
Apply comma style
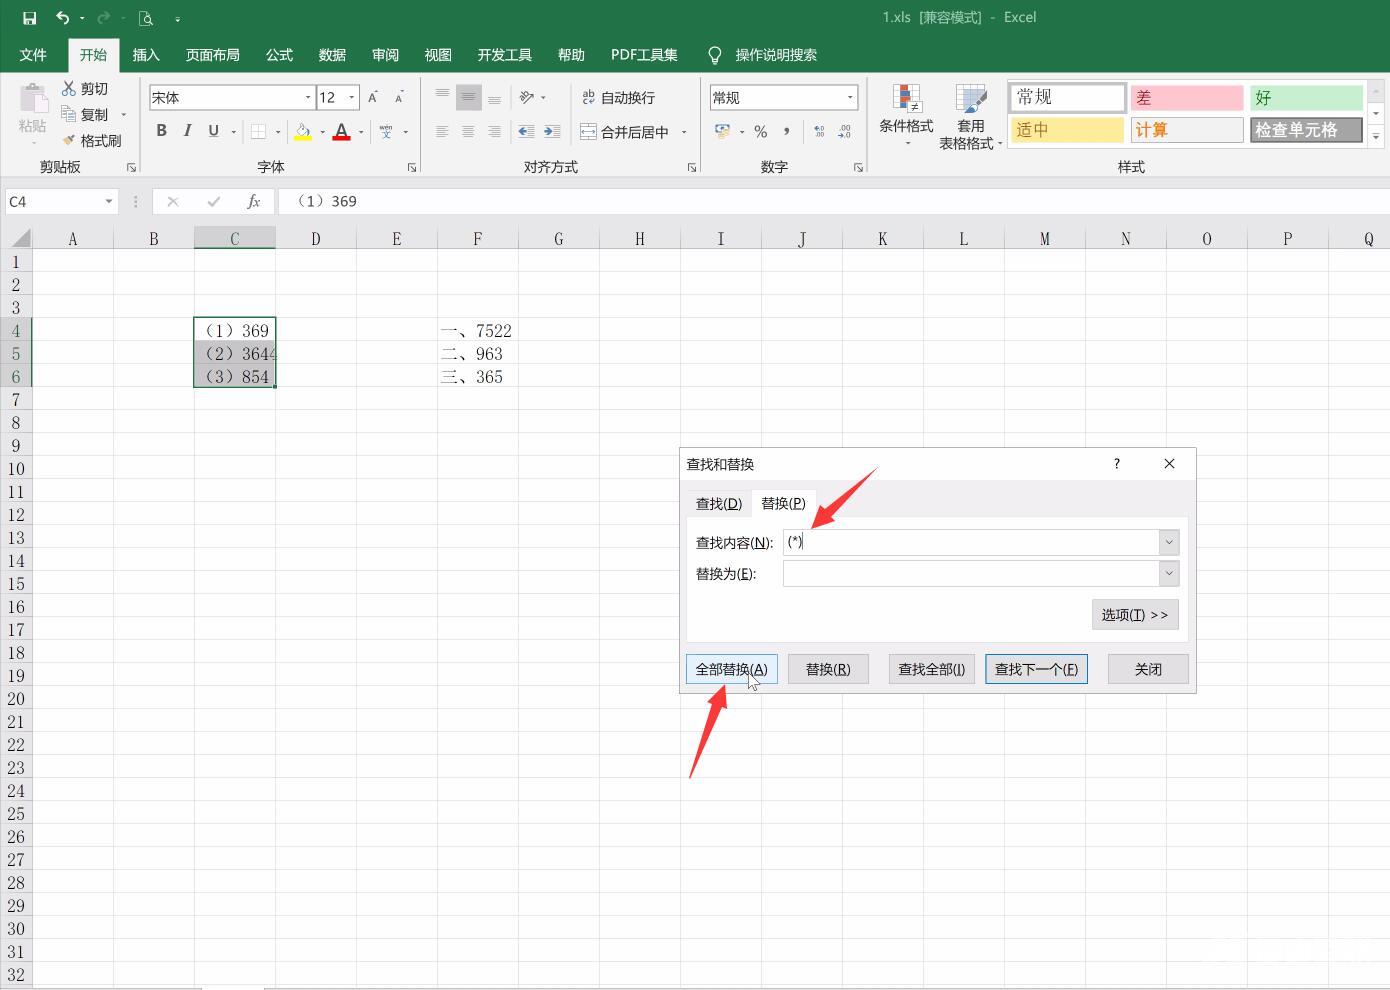pyautogui.click(x=787, y=131)
